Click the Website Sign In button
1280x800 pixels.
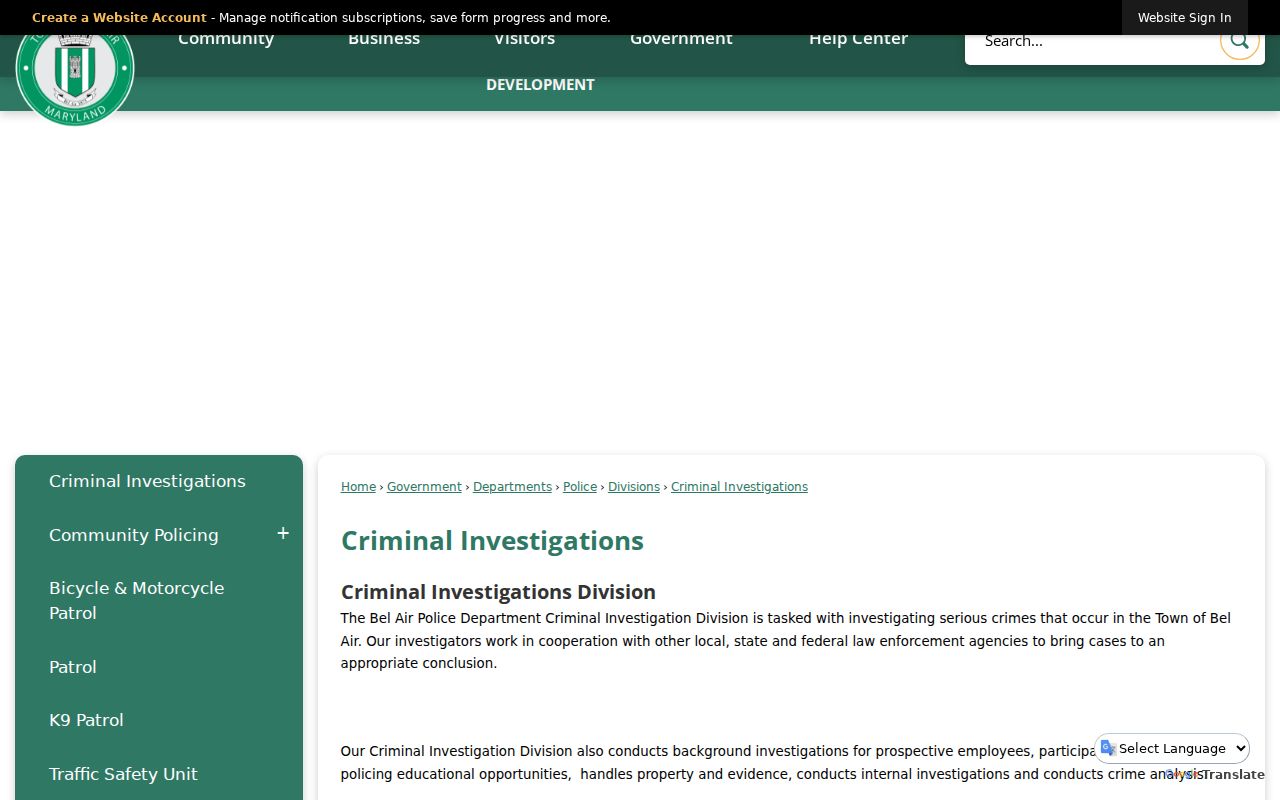tap(1184, 18)
